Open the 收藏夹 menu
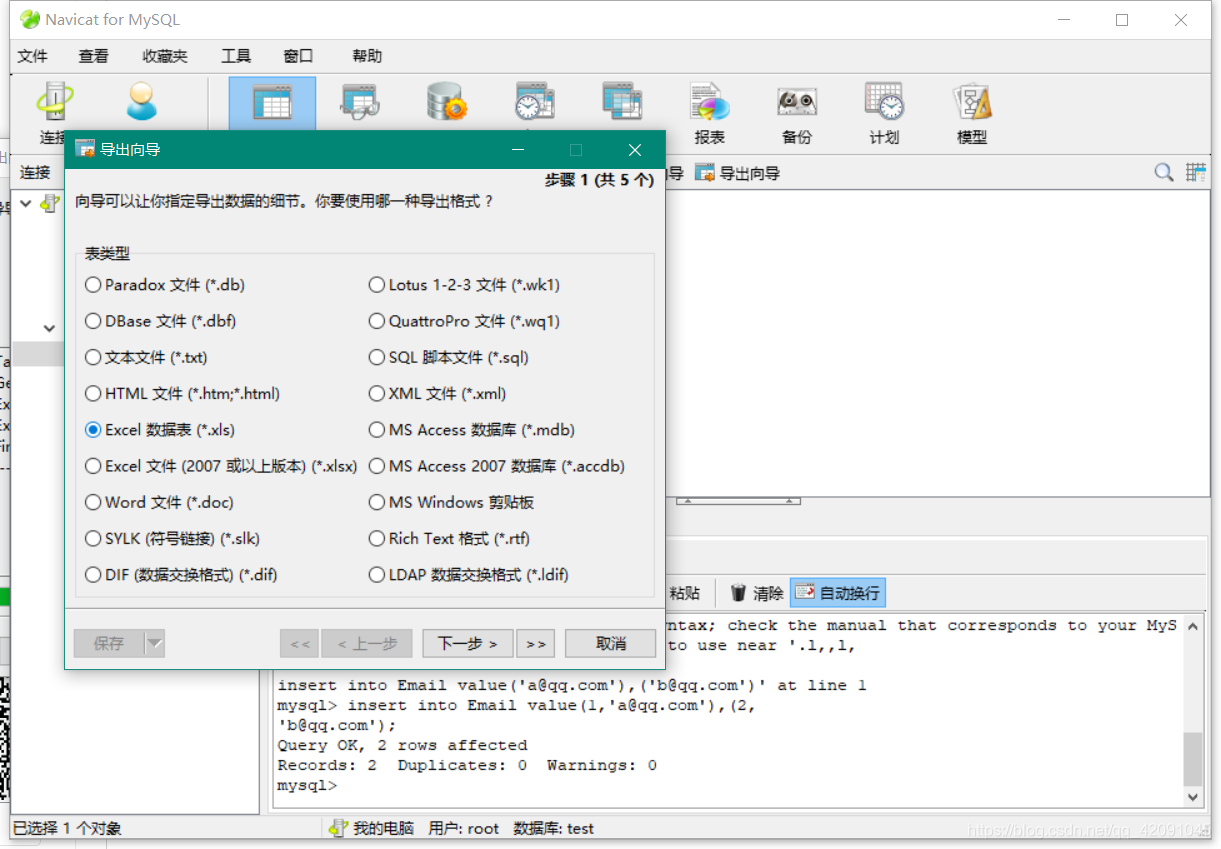 coord(165,56)
